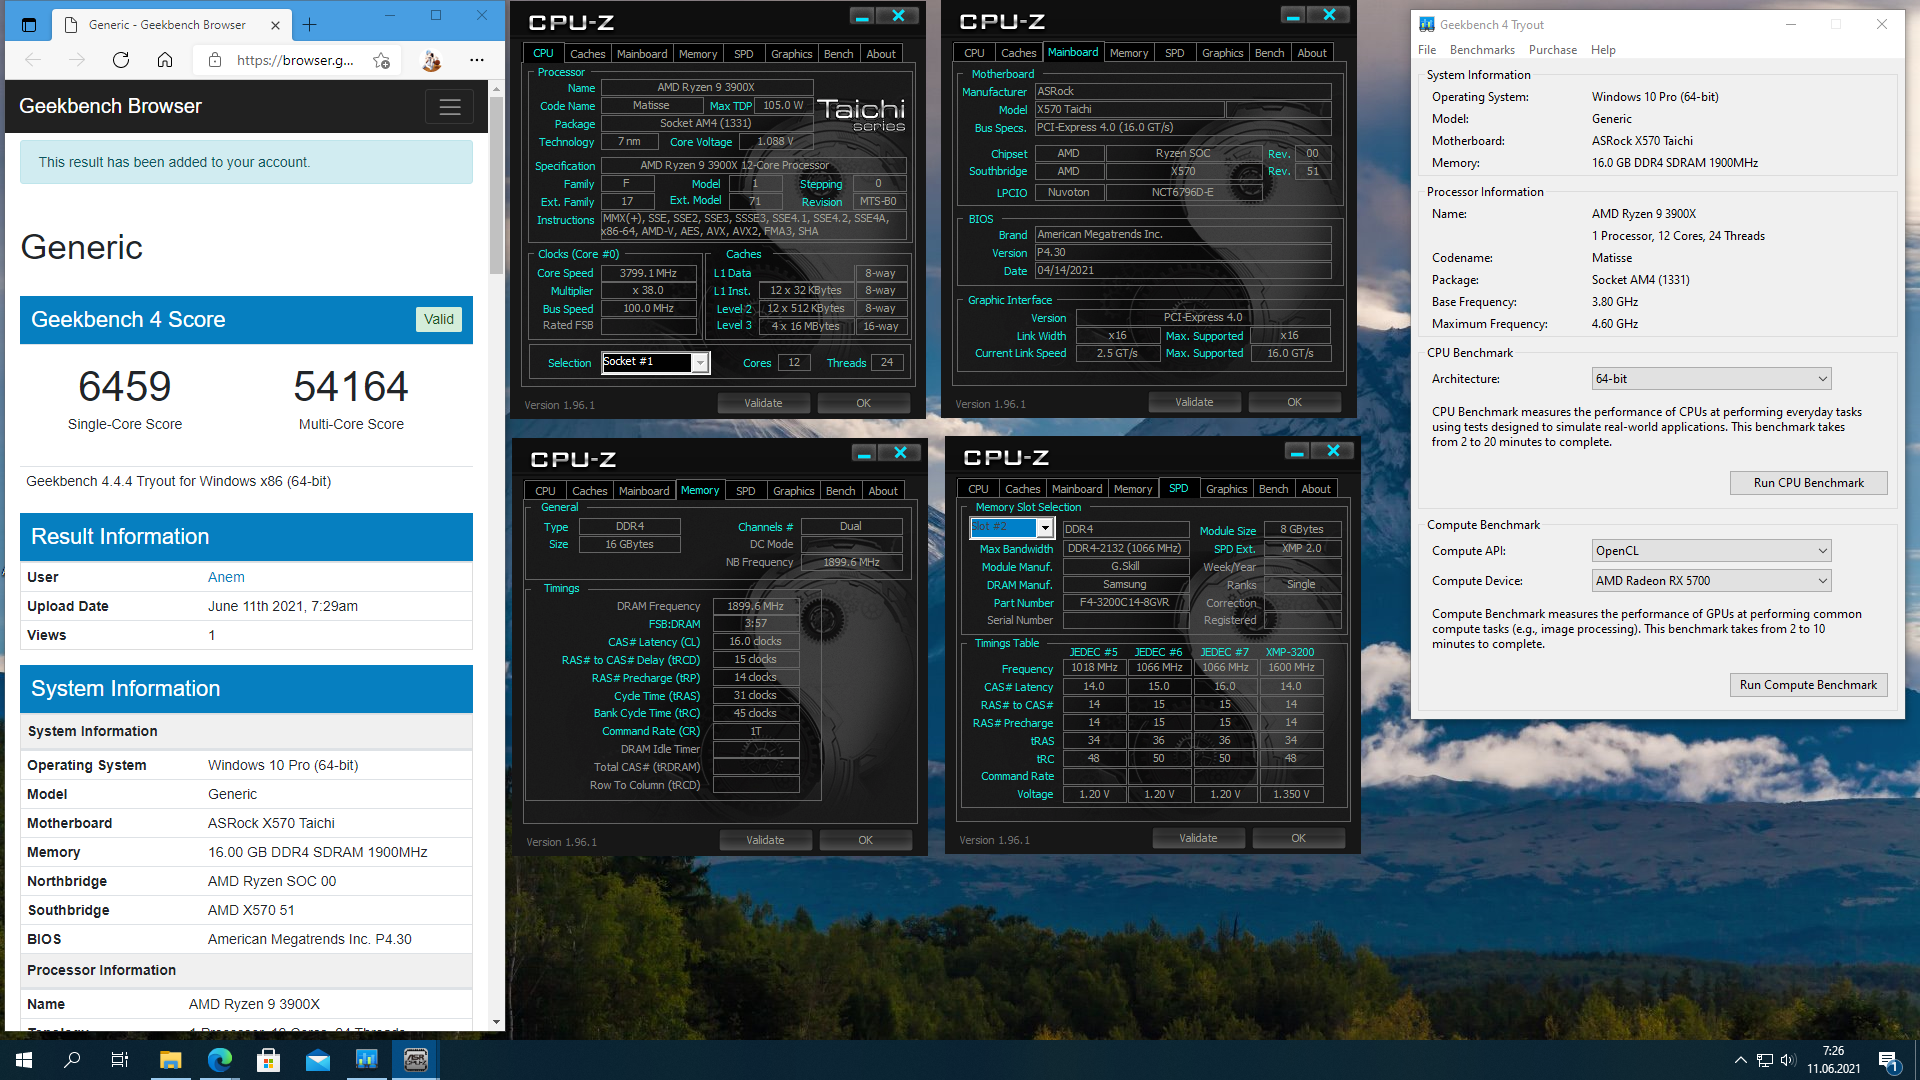1920x1080 pixels.
Task: Open Anem user profile link
Action: click(226, 577)
